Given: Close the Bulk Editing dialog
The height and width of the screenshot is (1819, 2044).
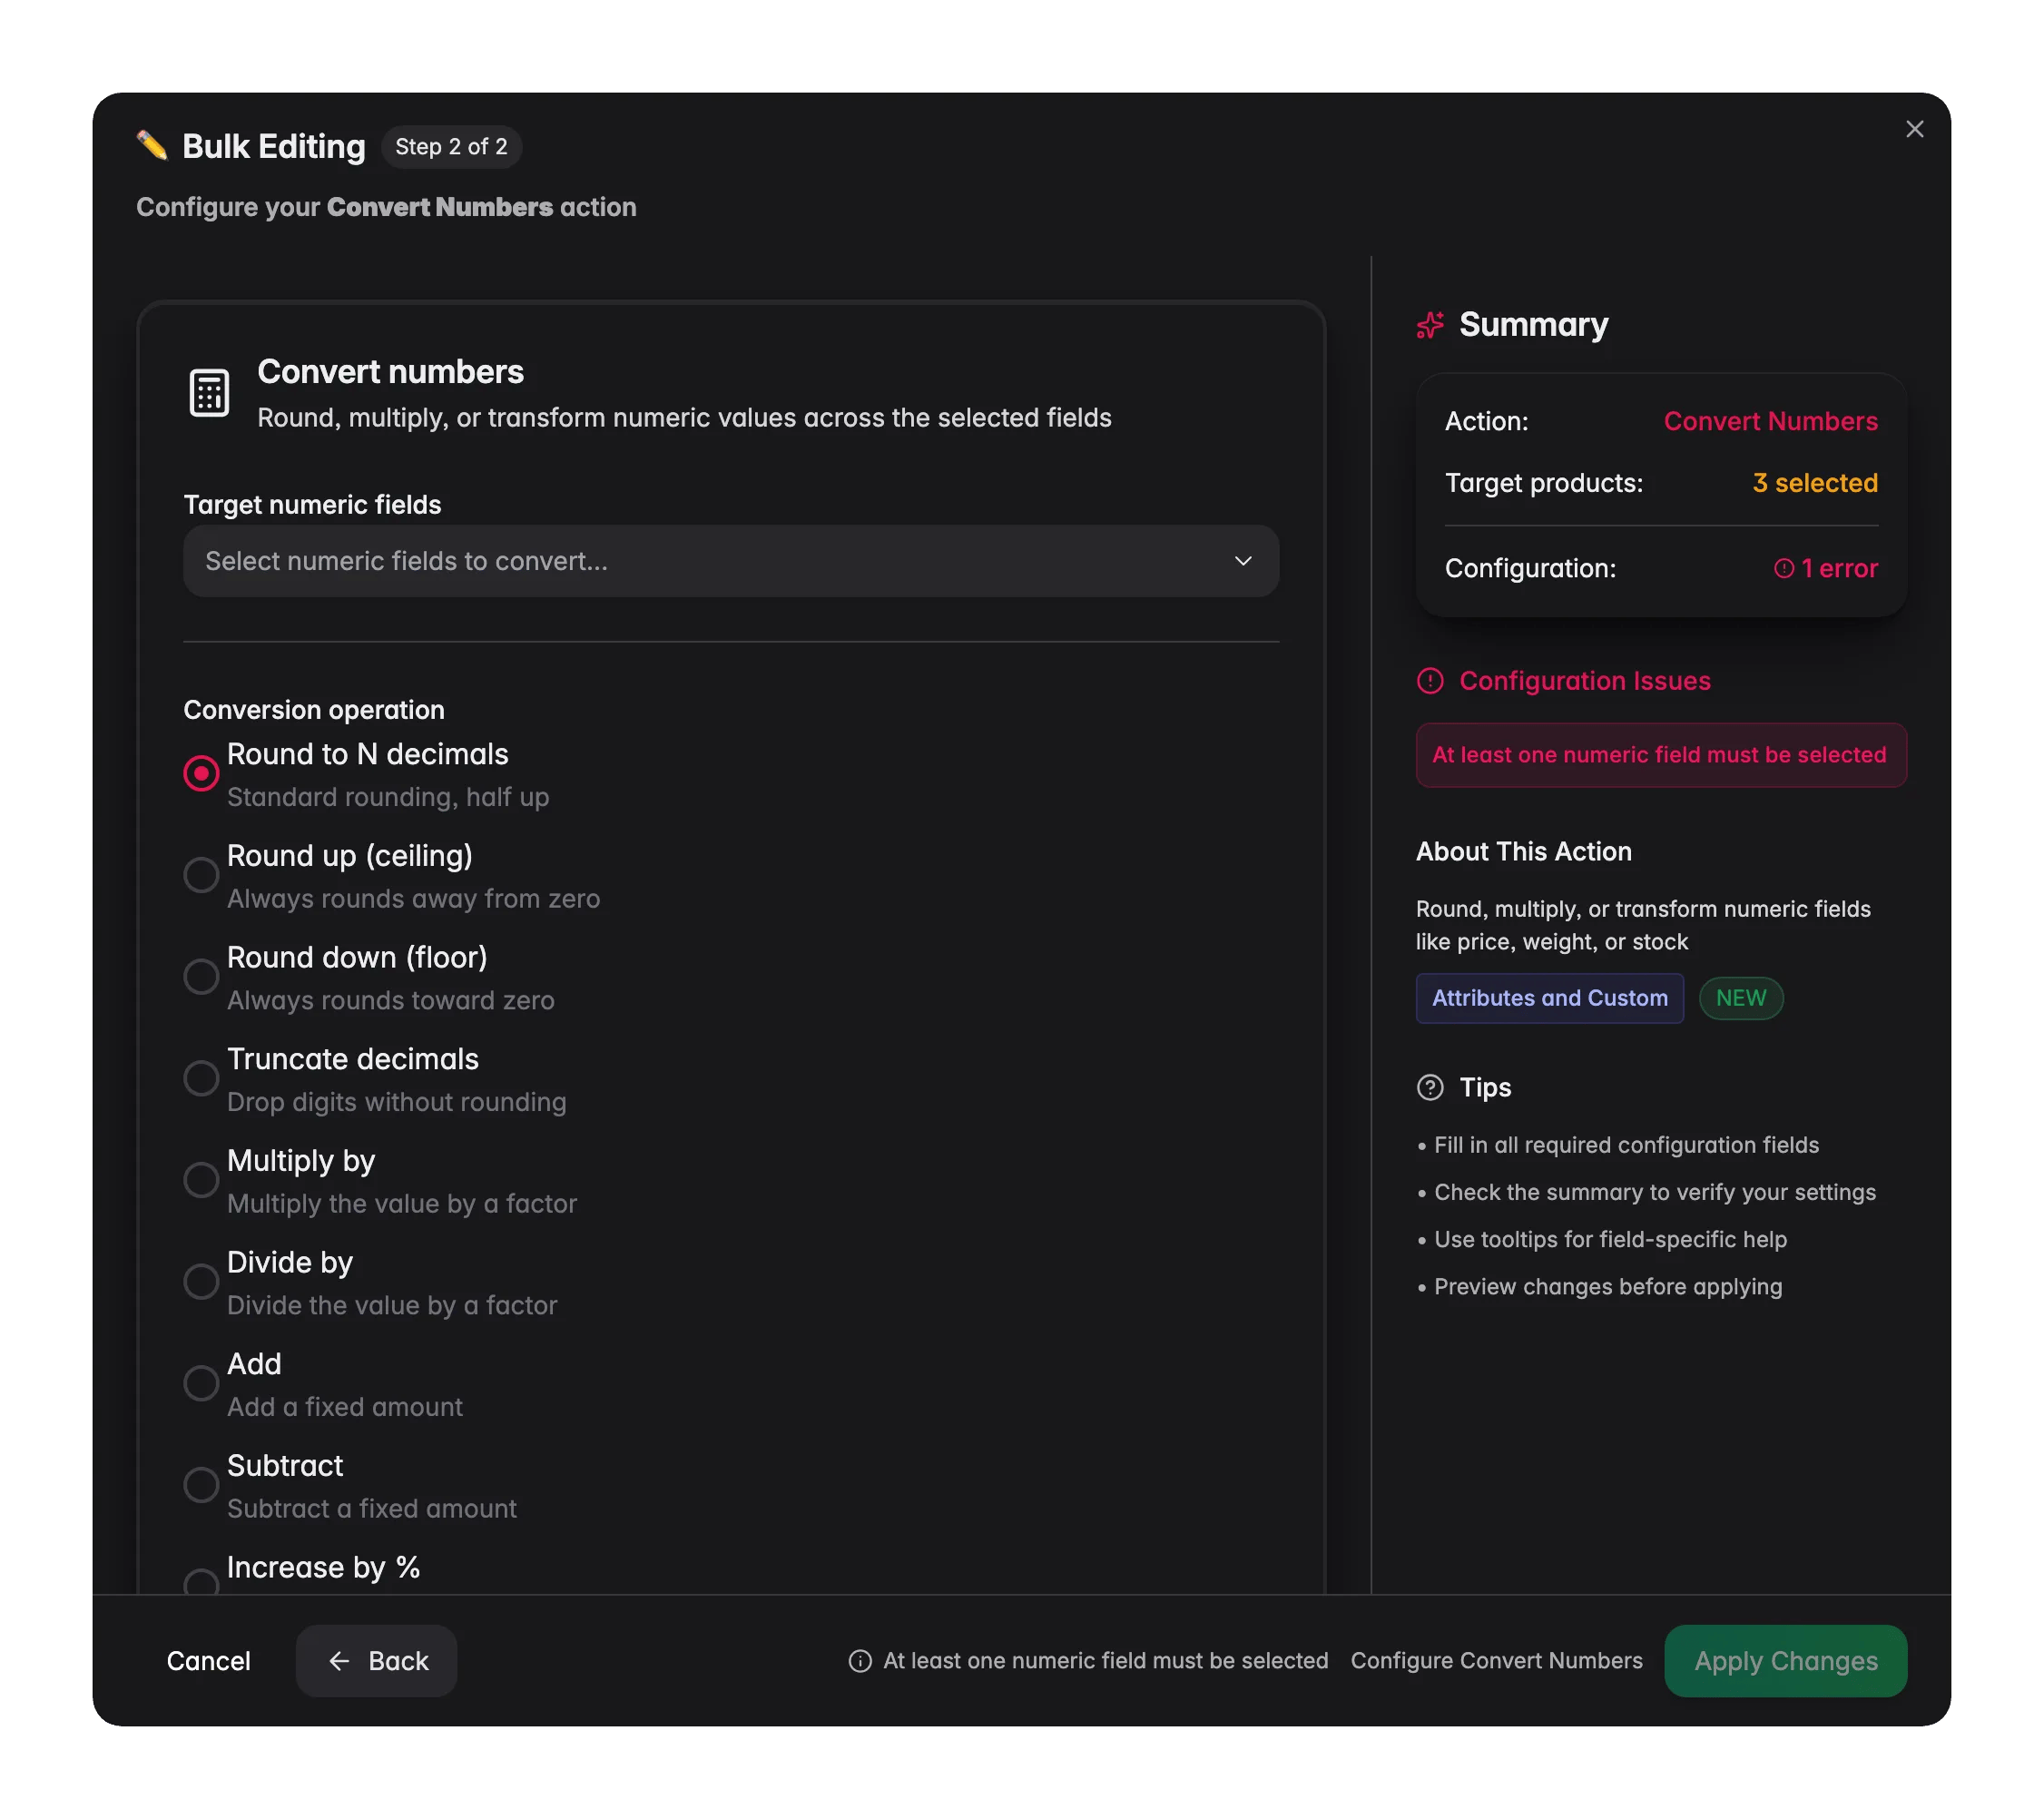Looking at the screenshot, I should coord(1914,129).
